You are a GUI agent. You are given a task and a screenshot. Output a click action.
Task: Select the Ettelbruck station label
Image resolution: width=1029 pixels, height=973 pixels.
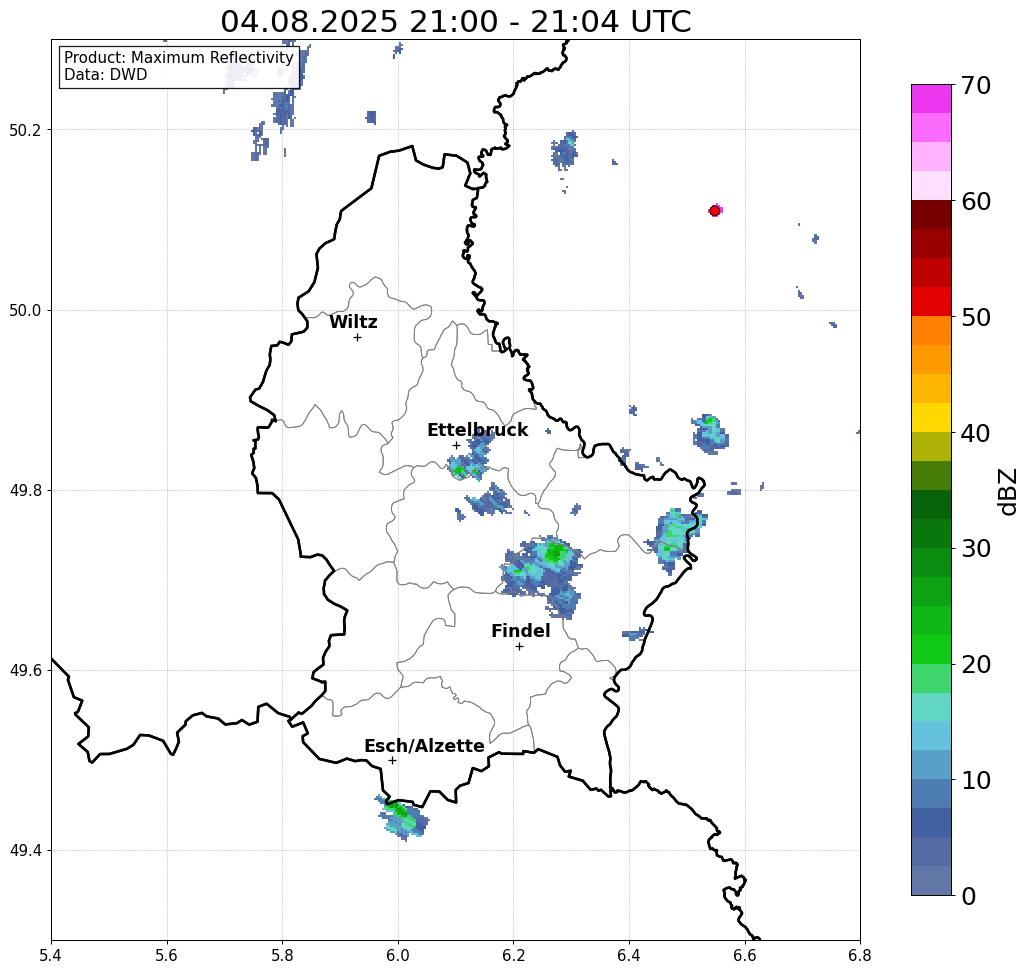click(477, 430)
